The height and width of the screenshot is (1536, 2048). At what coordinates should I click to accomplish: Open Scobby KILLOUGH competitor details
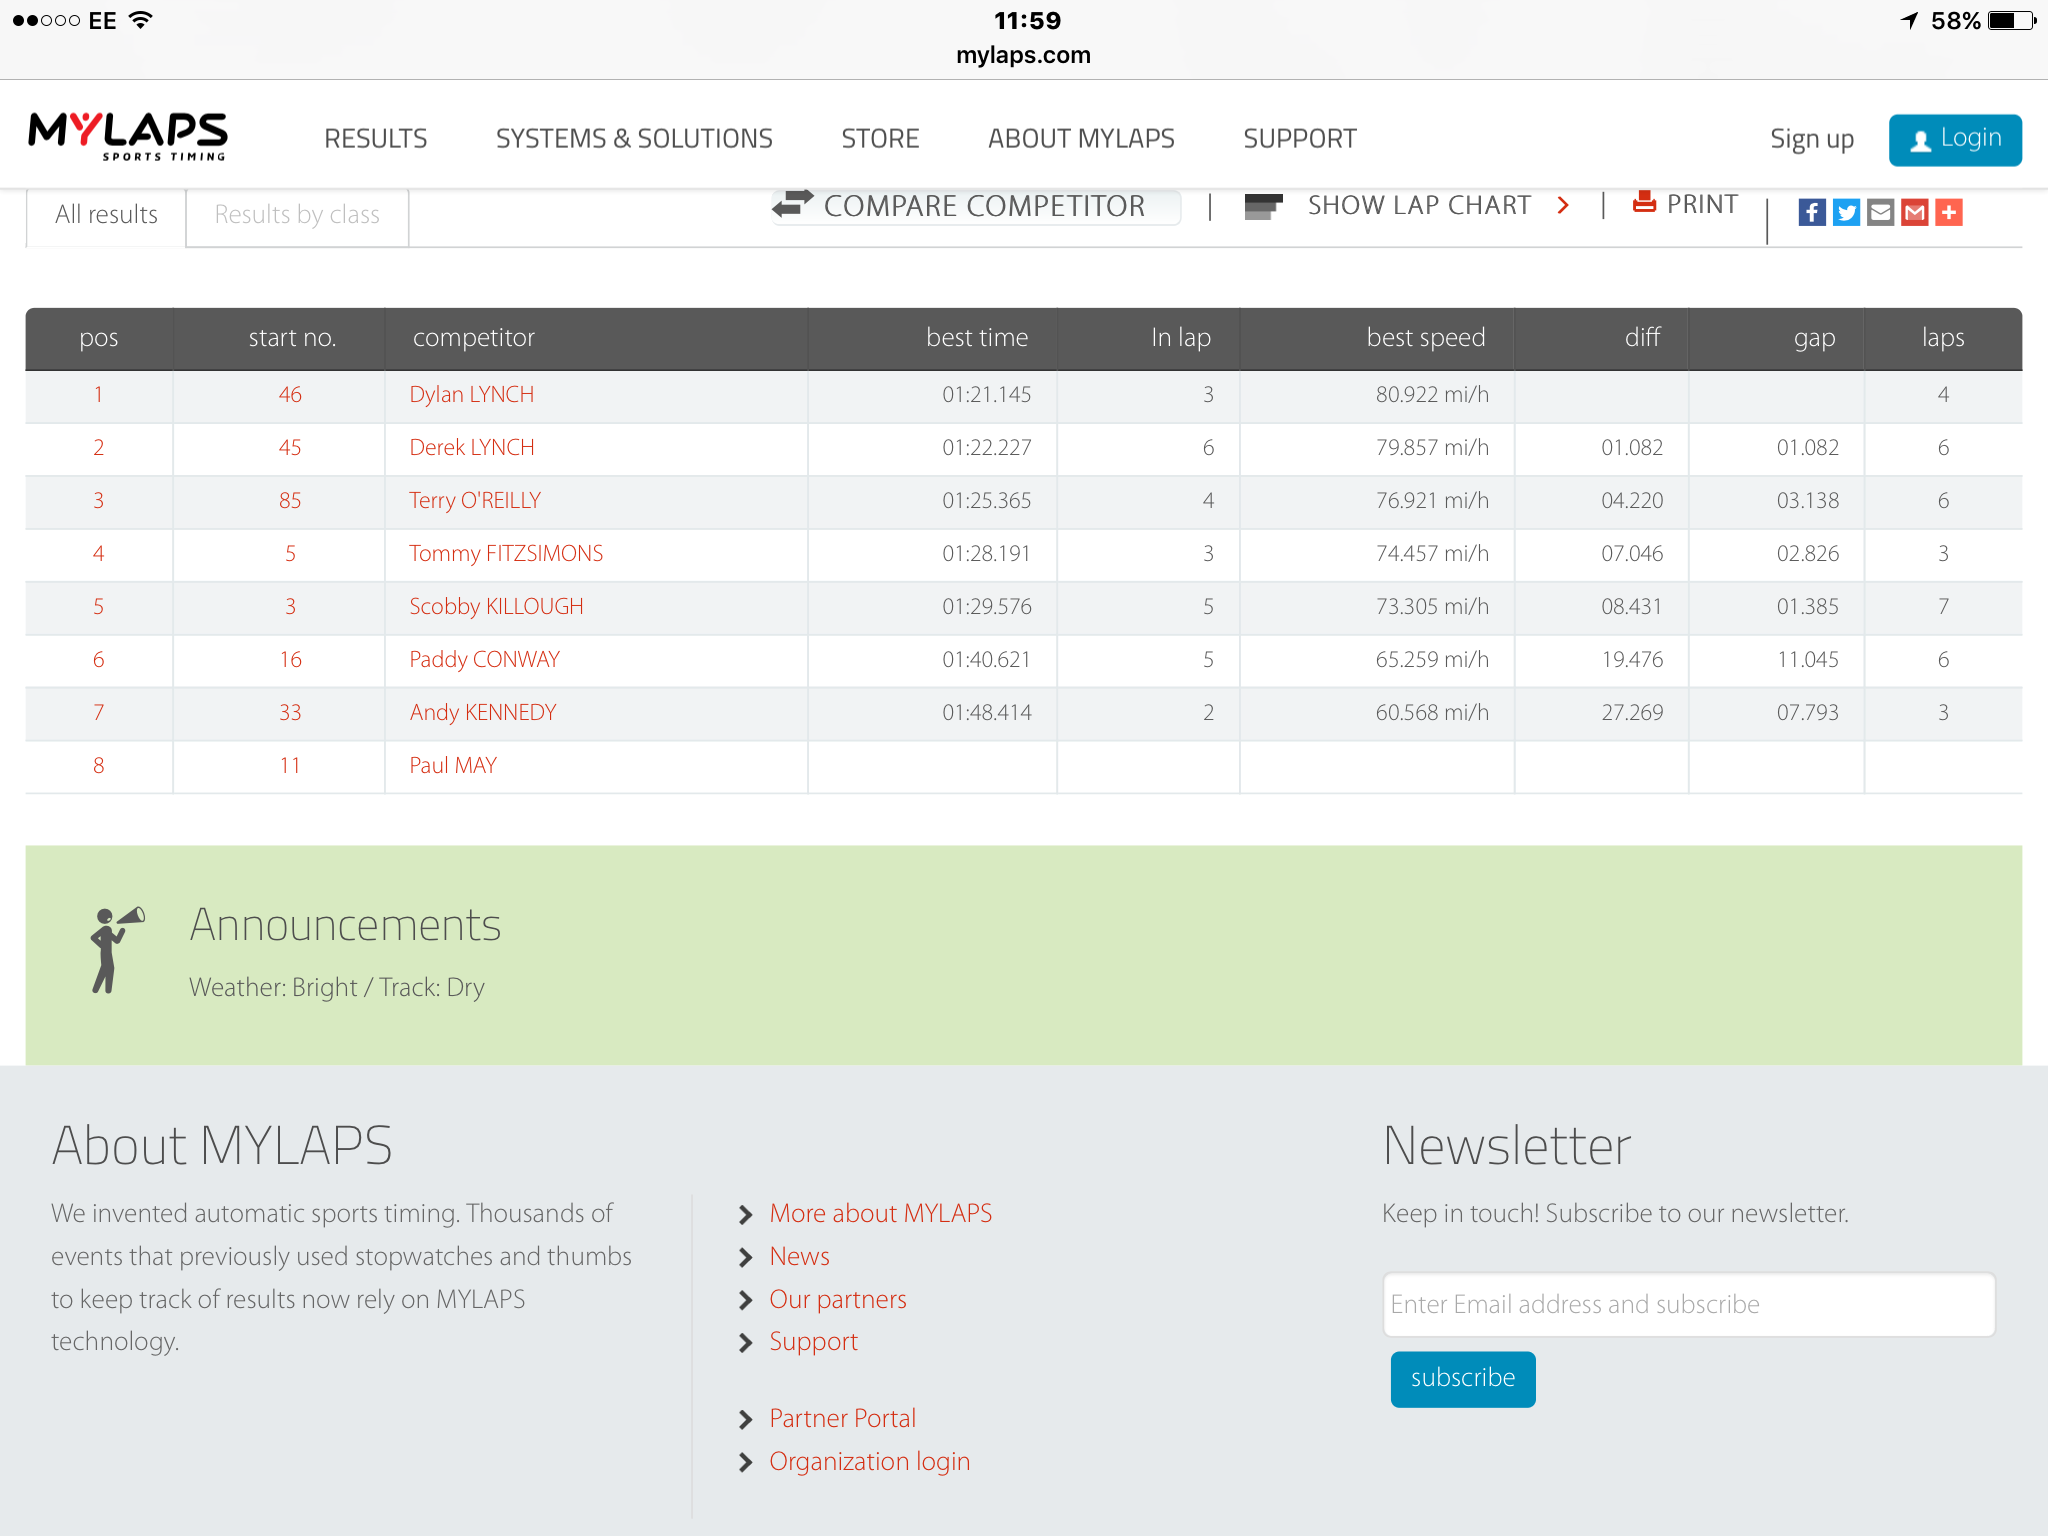point(496,606)
